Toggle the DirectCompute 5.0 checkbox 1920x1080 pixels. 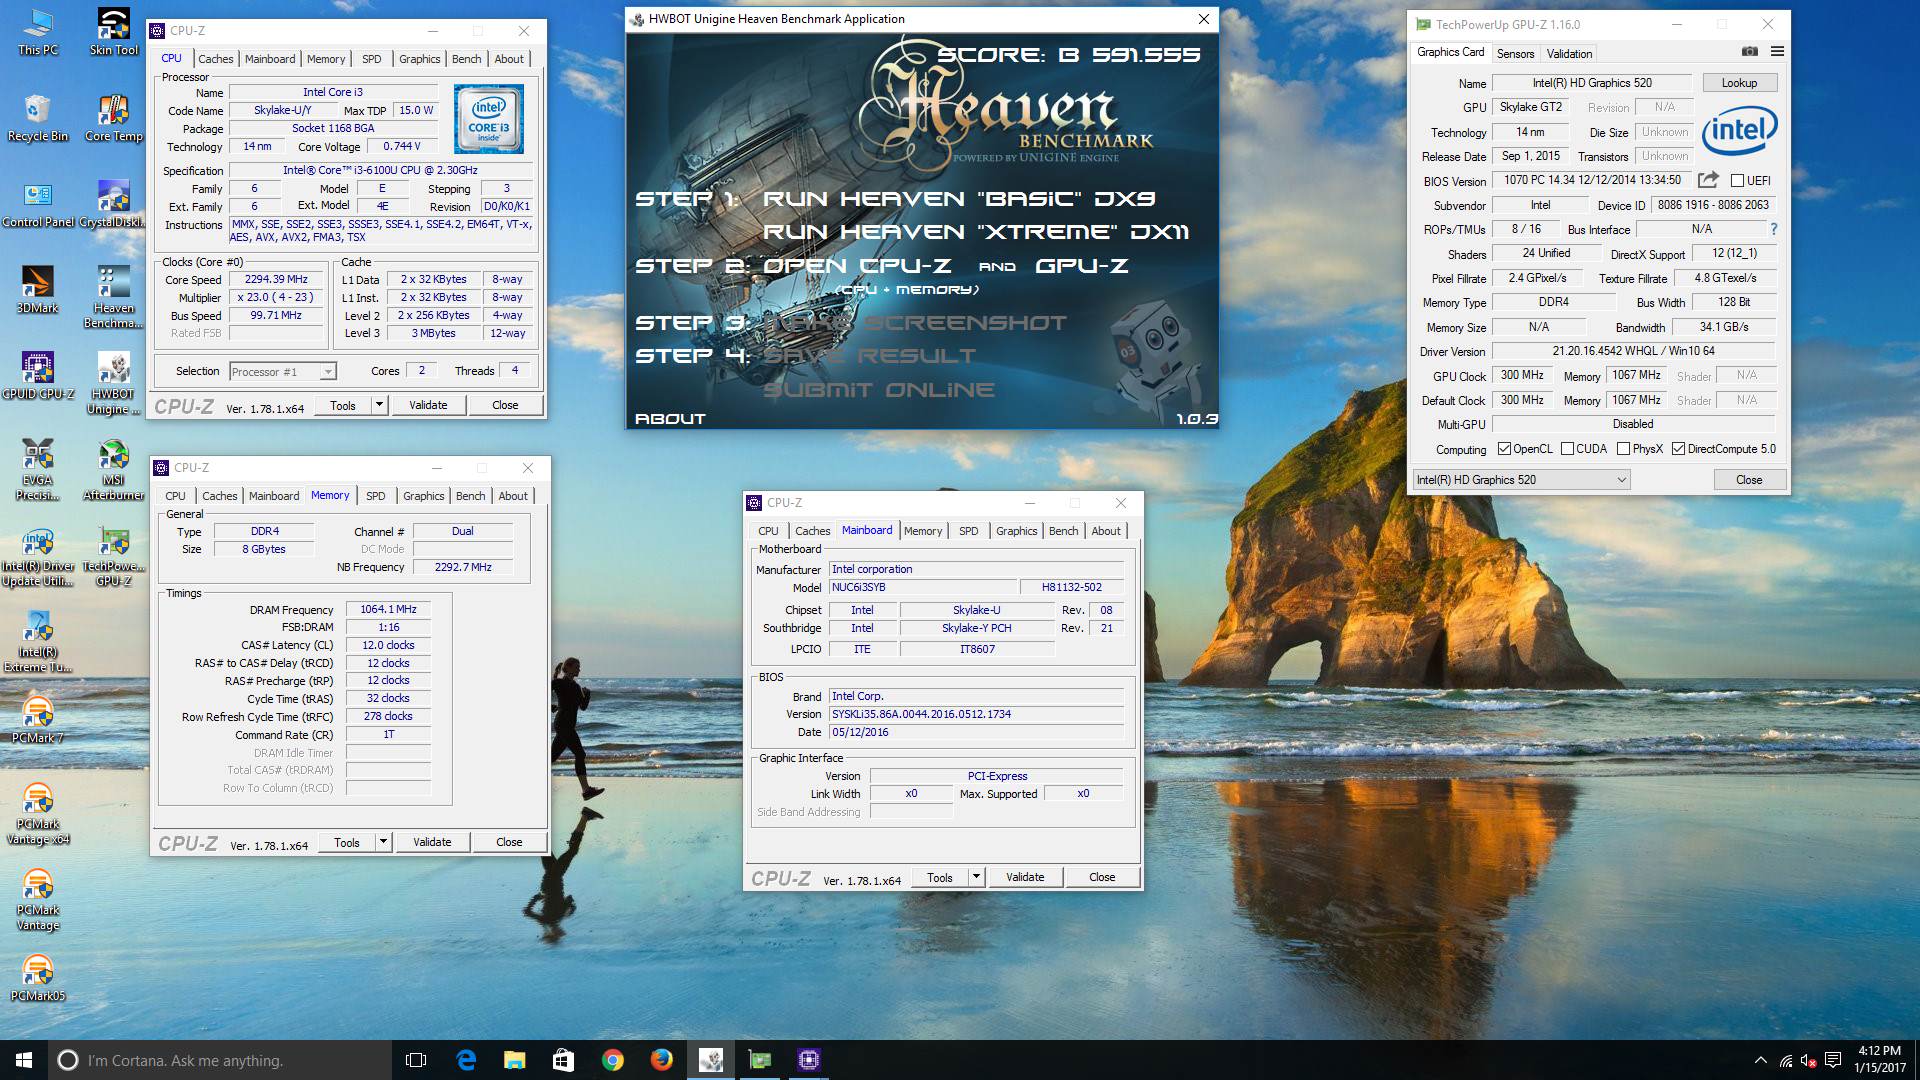pyautogui.click(x=1678, y=449)
